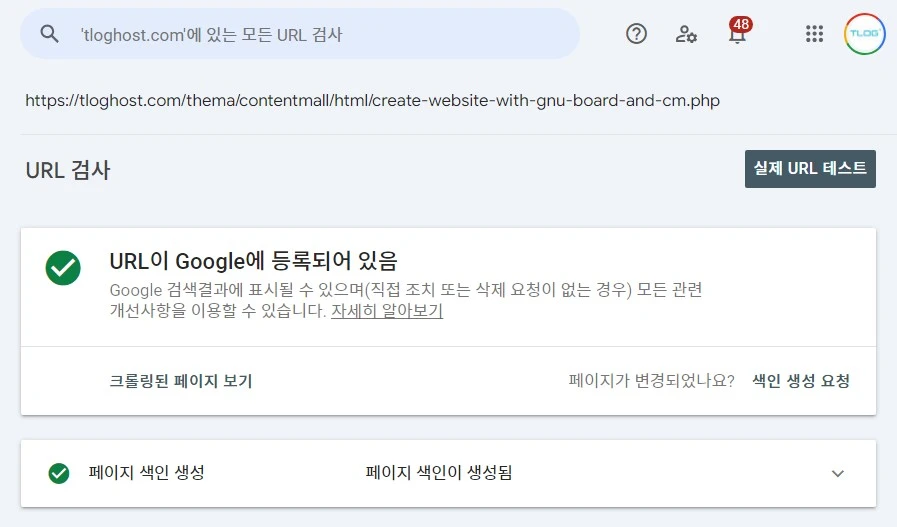The width and height of the screenshot is (897, 527).
Task: Click the red 48 notification badge
Action: tap(741, 24)
